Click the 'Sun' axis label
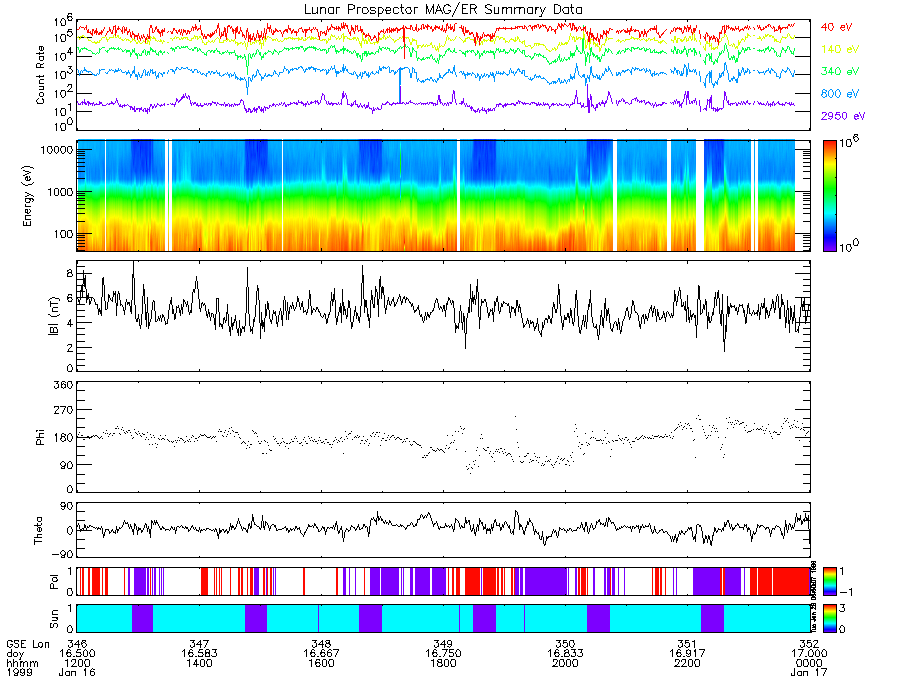Screen dimensions: 900x700 [53, 619]
